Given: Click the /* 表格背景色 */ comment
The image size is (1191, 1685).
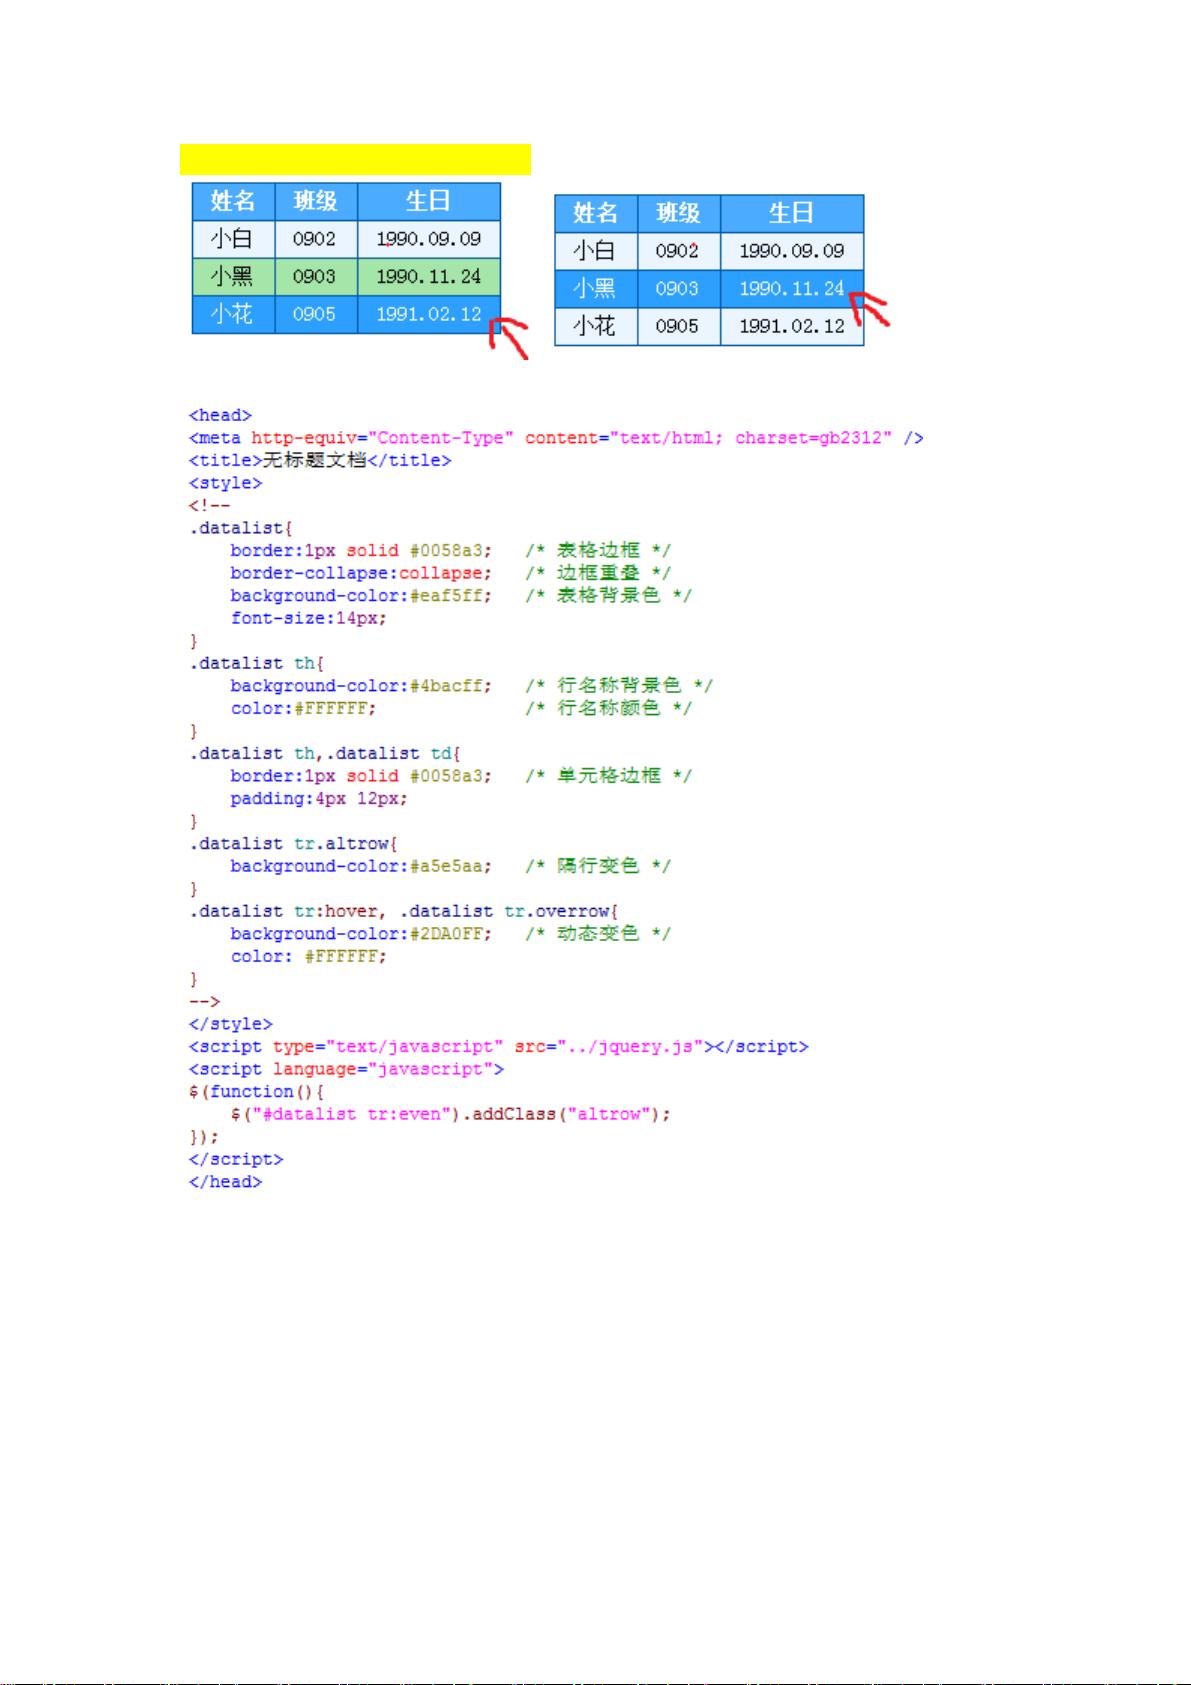Looking at the screenshot, I should click(x=609, y=595).
